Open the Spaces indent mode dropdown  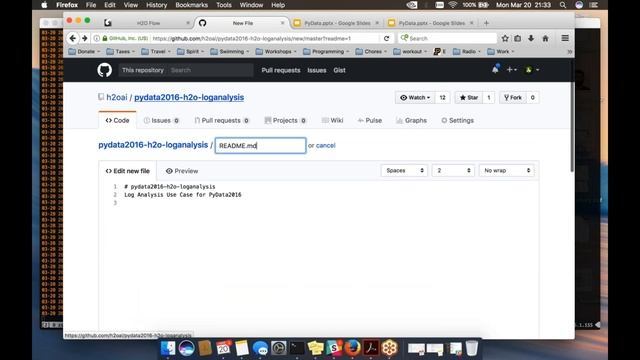404,171
